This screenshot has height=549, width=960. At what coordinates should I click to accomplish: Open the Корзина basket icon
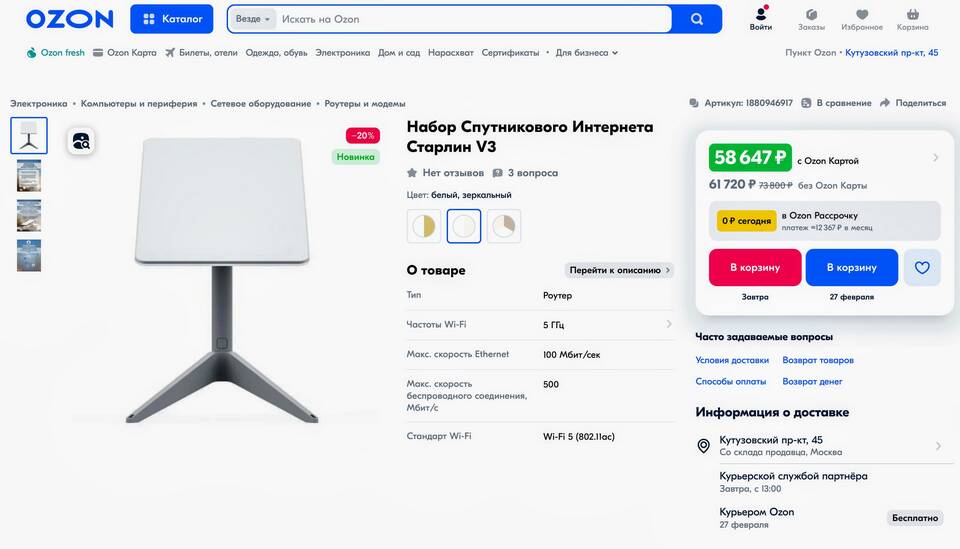(912, 14)
